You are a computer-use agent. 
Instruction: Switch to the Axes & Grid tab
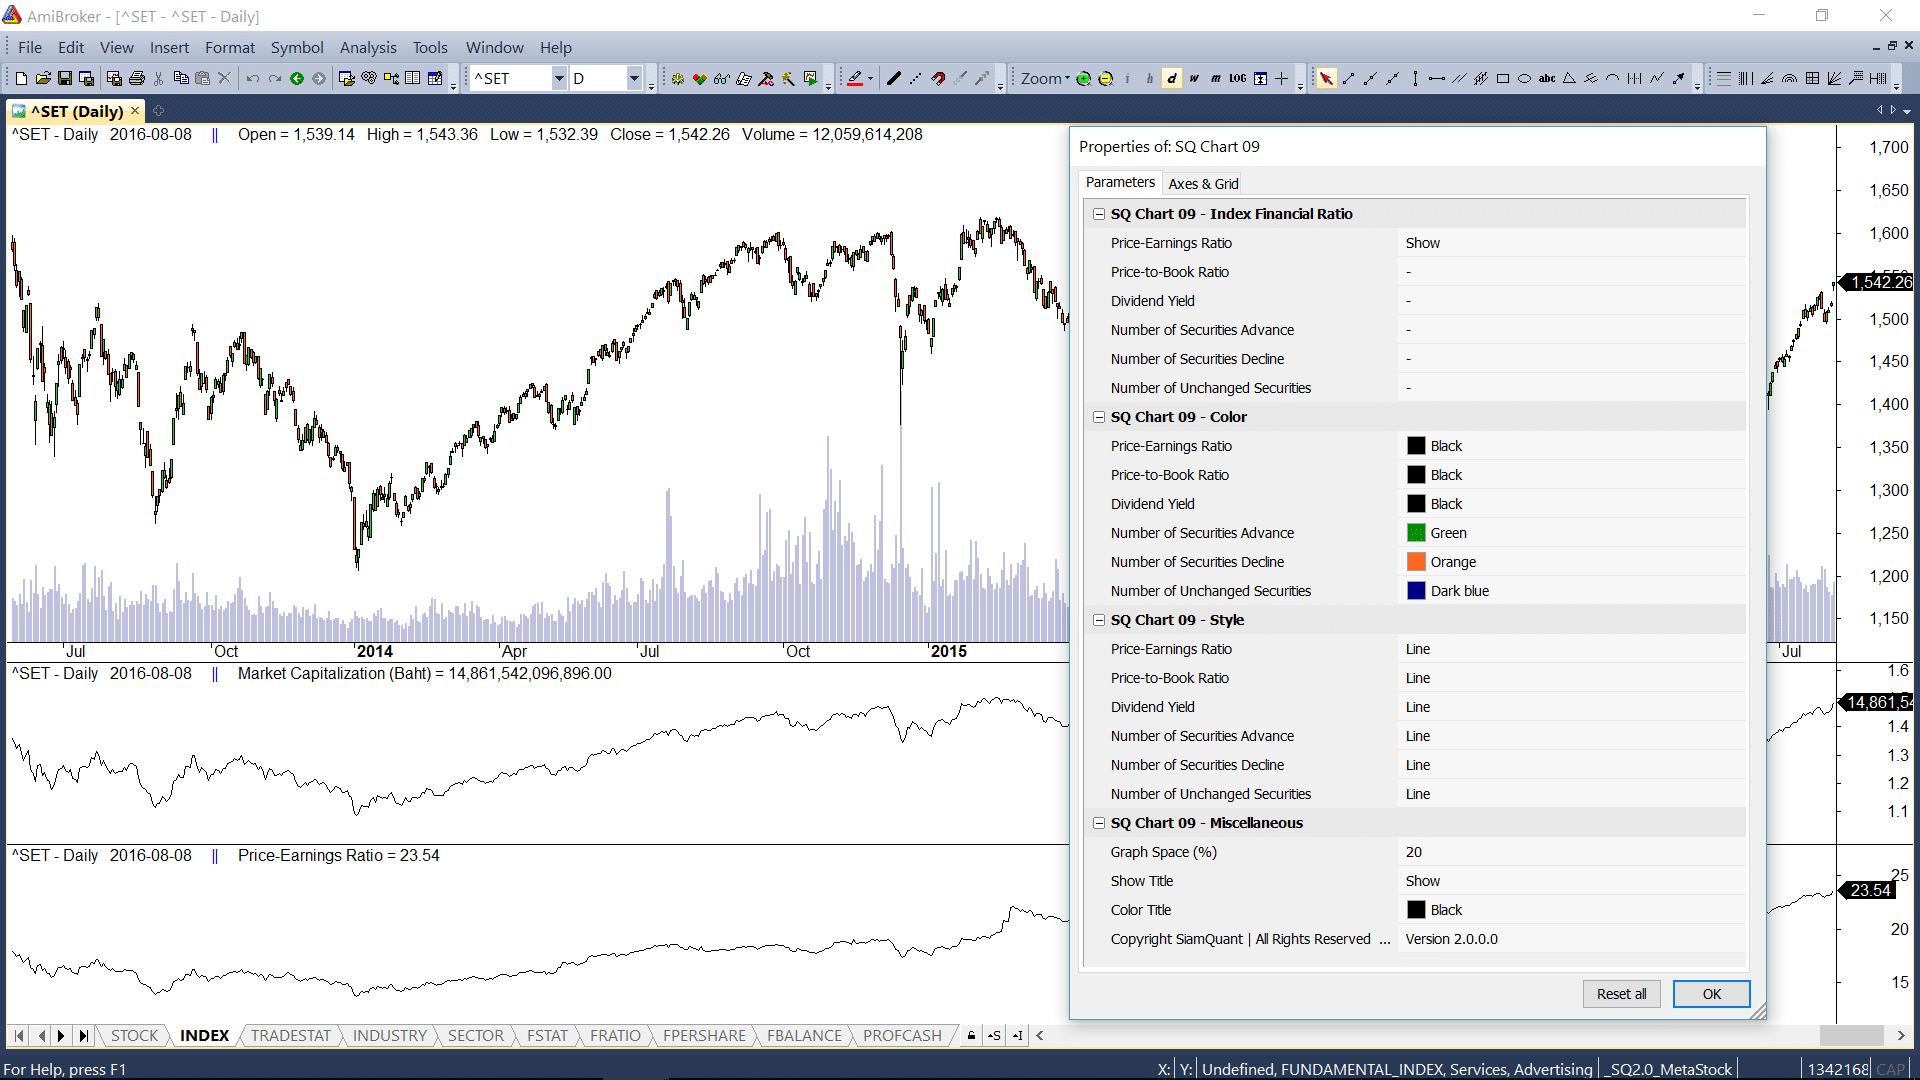(1203, 183)
